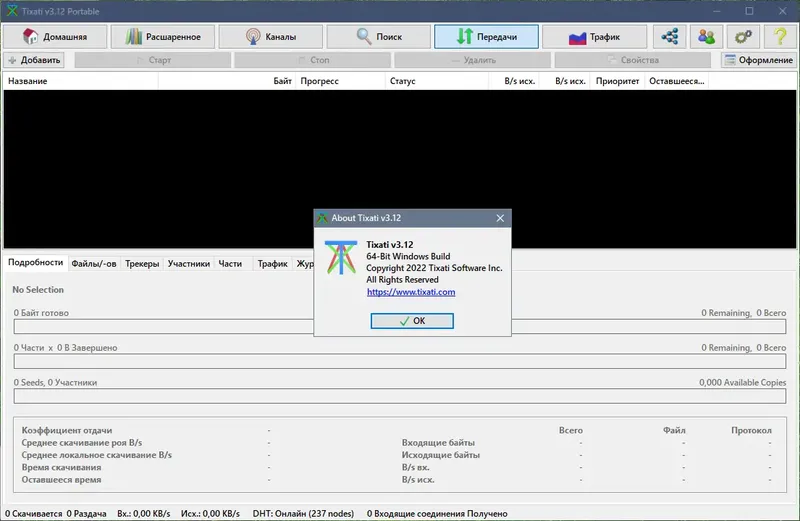This screenshot has width=800, height=521.
Task: Open the Трафик bandwidth section
Action: [594, 37]
